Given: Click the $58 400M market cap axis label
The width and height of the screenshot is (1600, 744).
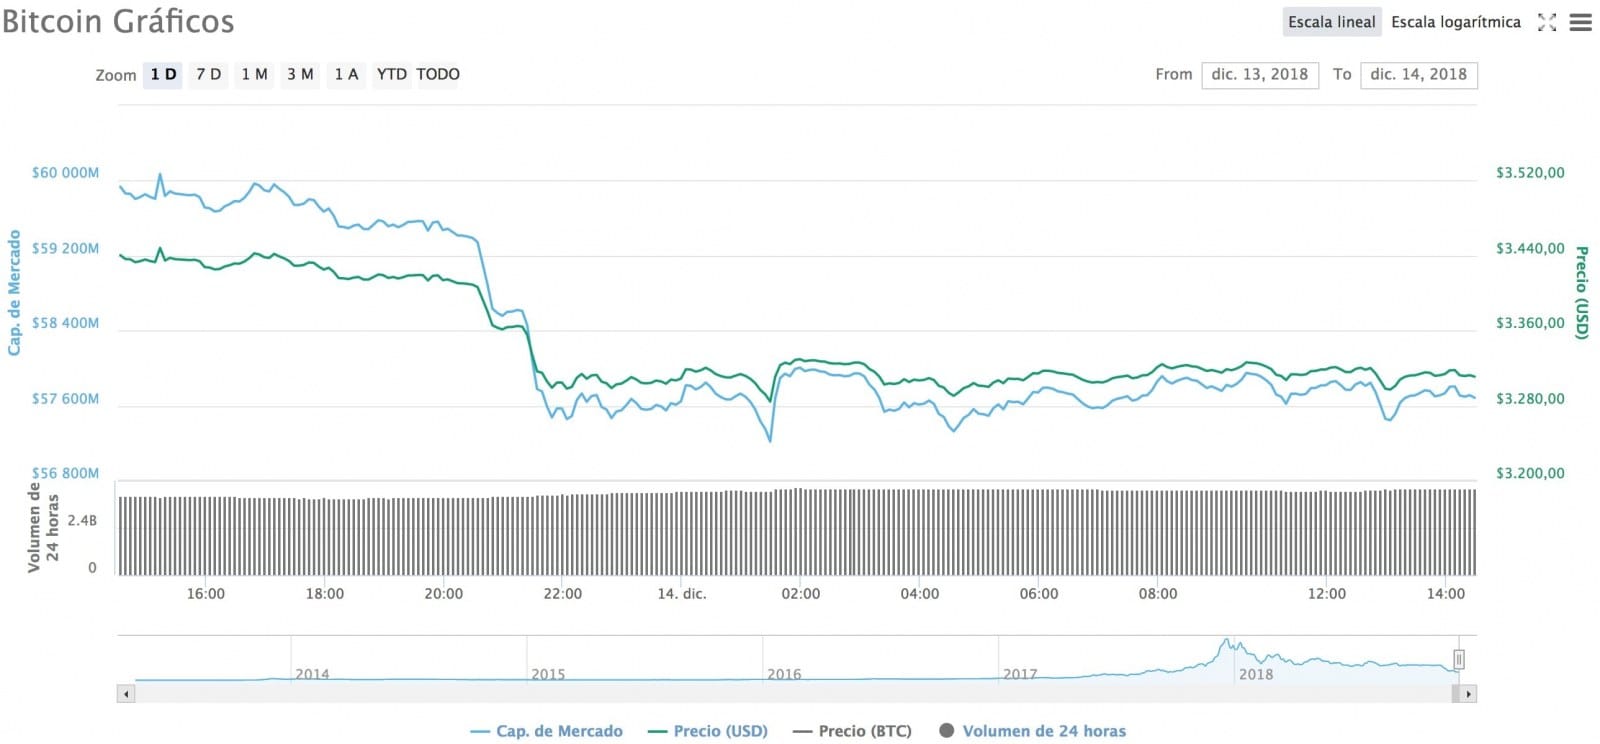Looking at the screenshot, I should point(65,323).
